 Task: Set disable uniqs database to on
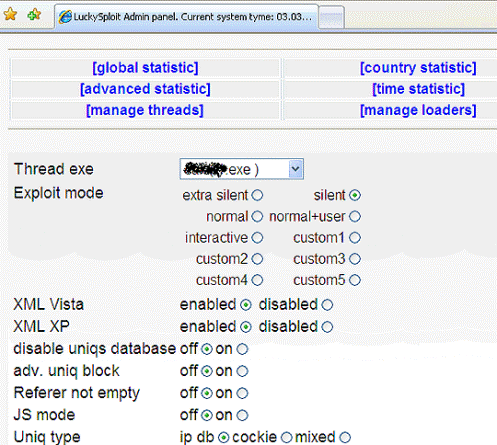point(242,349)
